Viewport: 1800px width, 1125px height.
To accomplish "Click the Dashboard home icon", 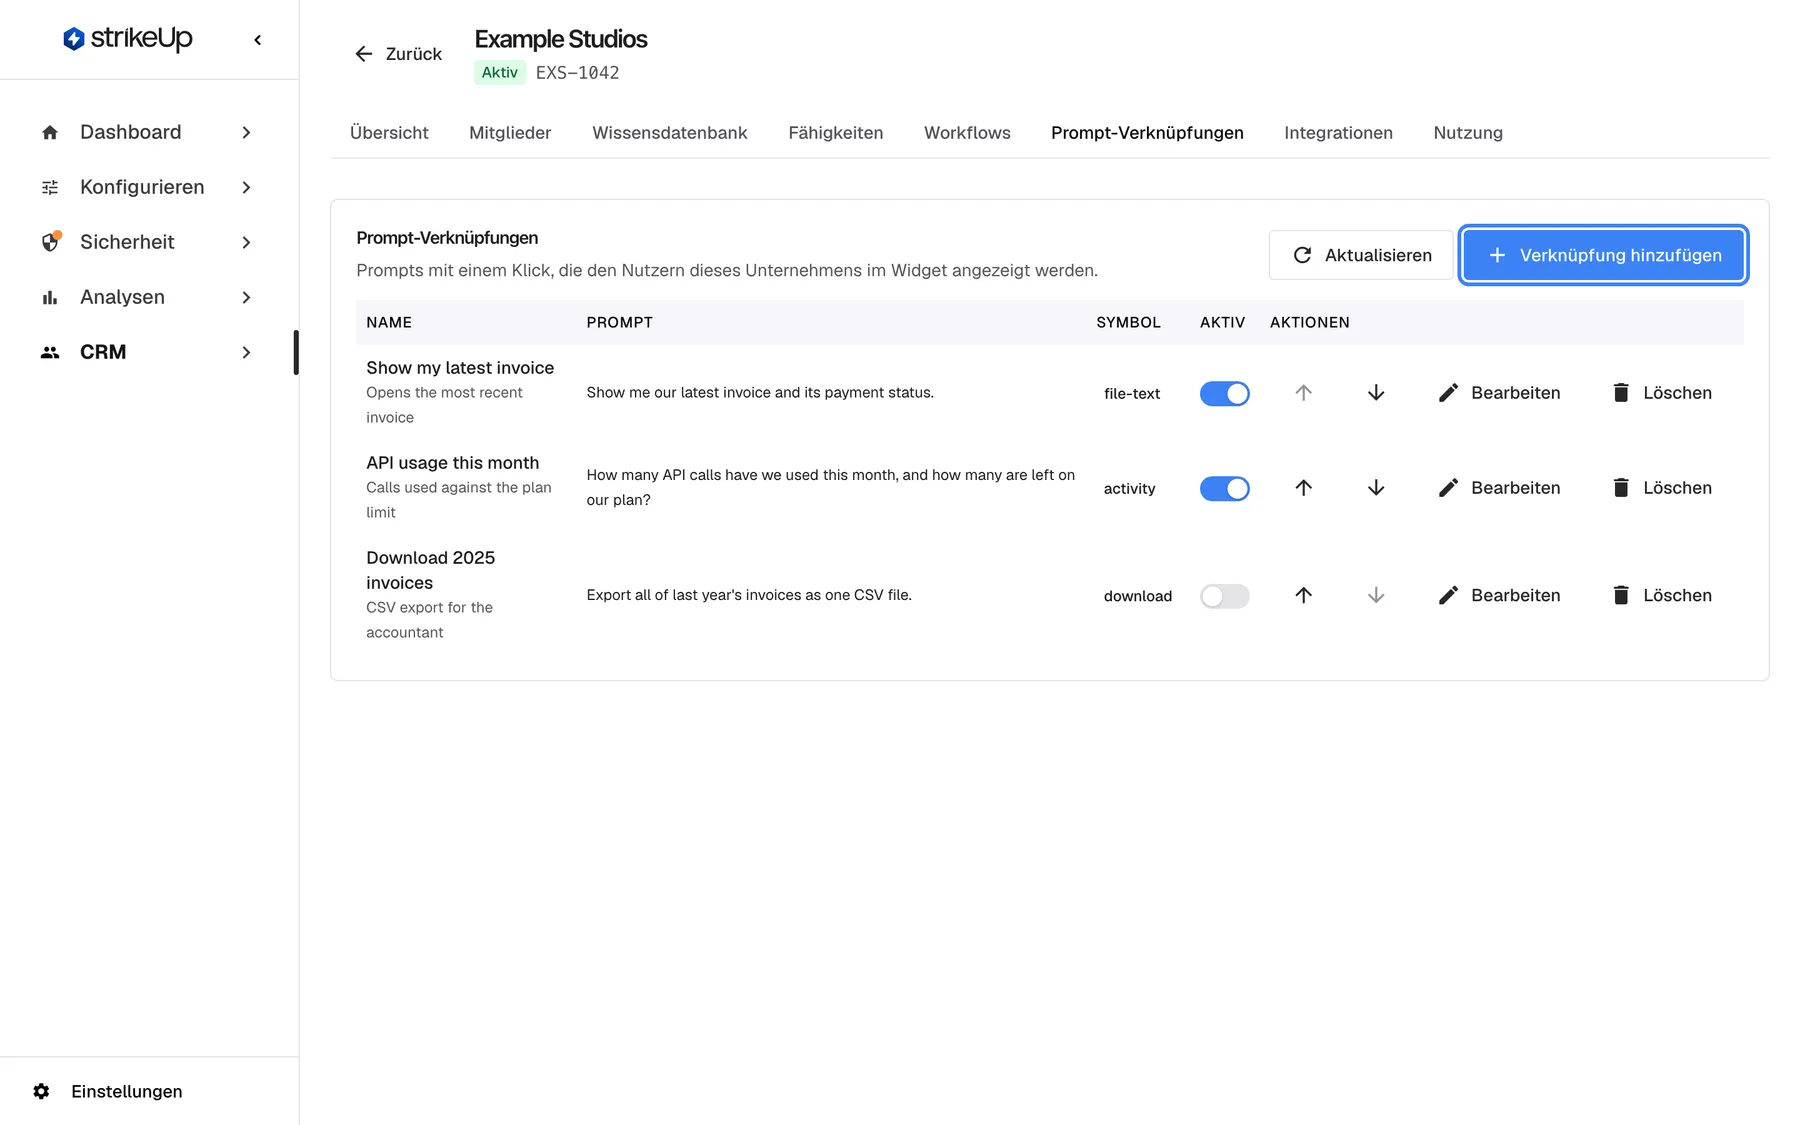I will [x=50, y=132].
